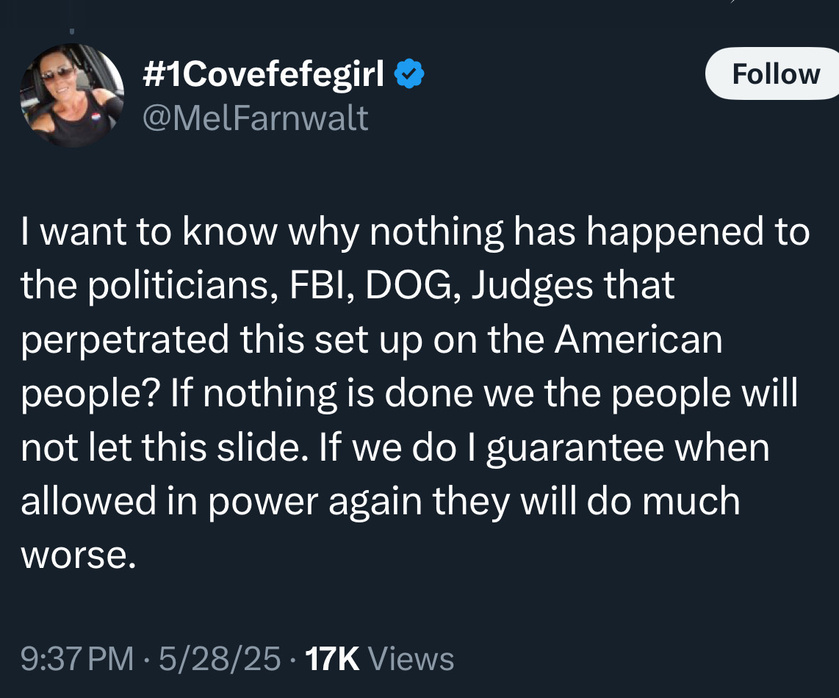
Task: Click the opening line "I want to know"
Action: [x=149, y=232]
